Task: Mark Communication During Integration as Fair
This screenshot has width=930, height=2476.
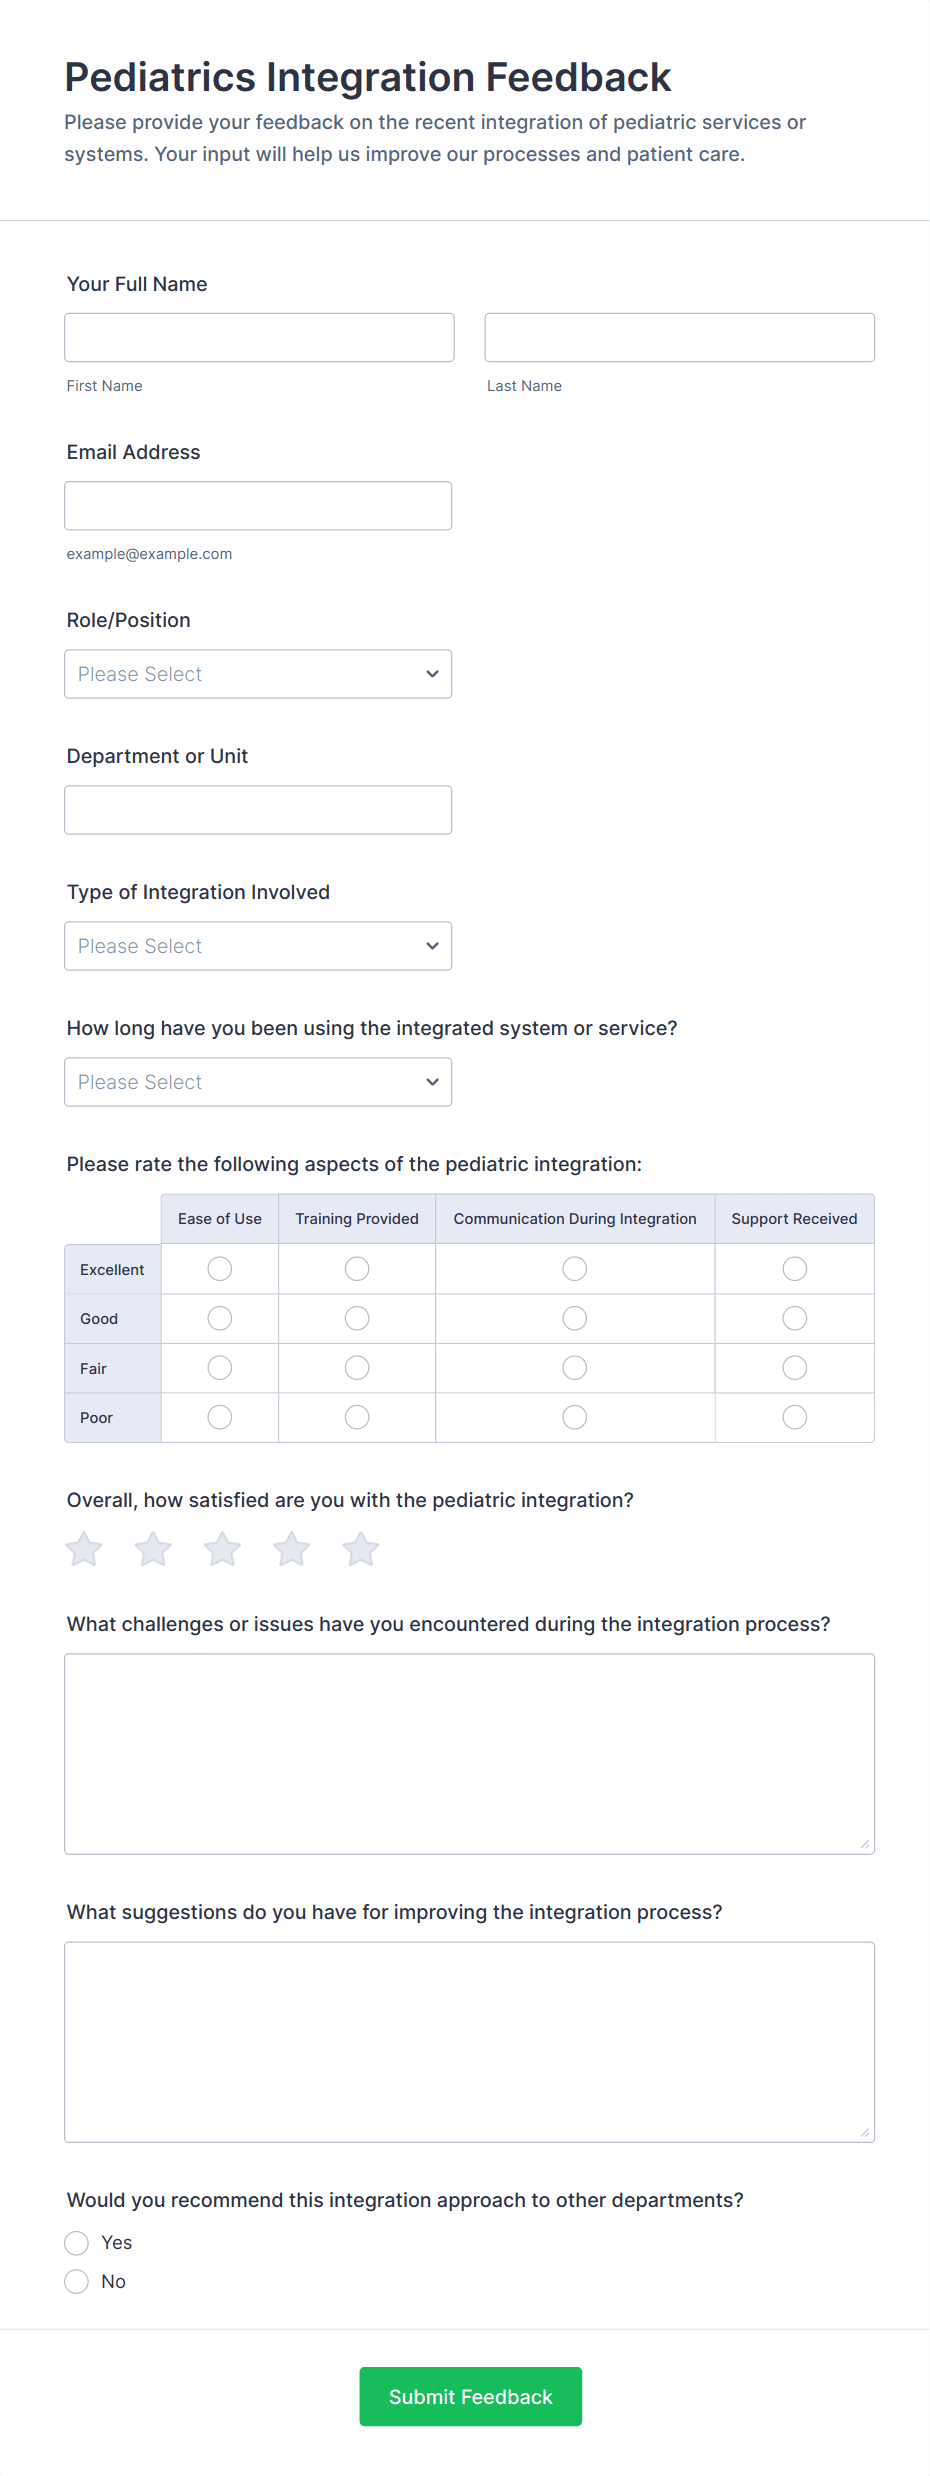Action: pyautogui.click(x=575, y=1368)
